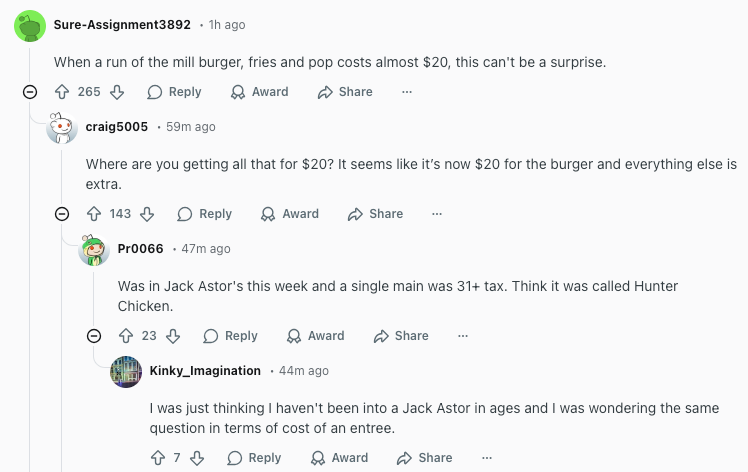Downvote Kinky_Imagination's comment
Image resolution: width=748 pixels, height=472 pixels.
click(196, 458)
